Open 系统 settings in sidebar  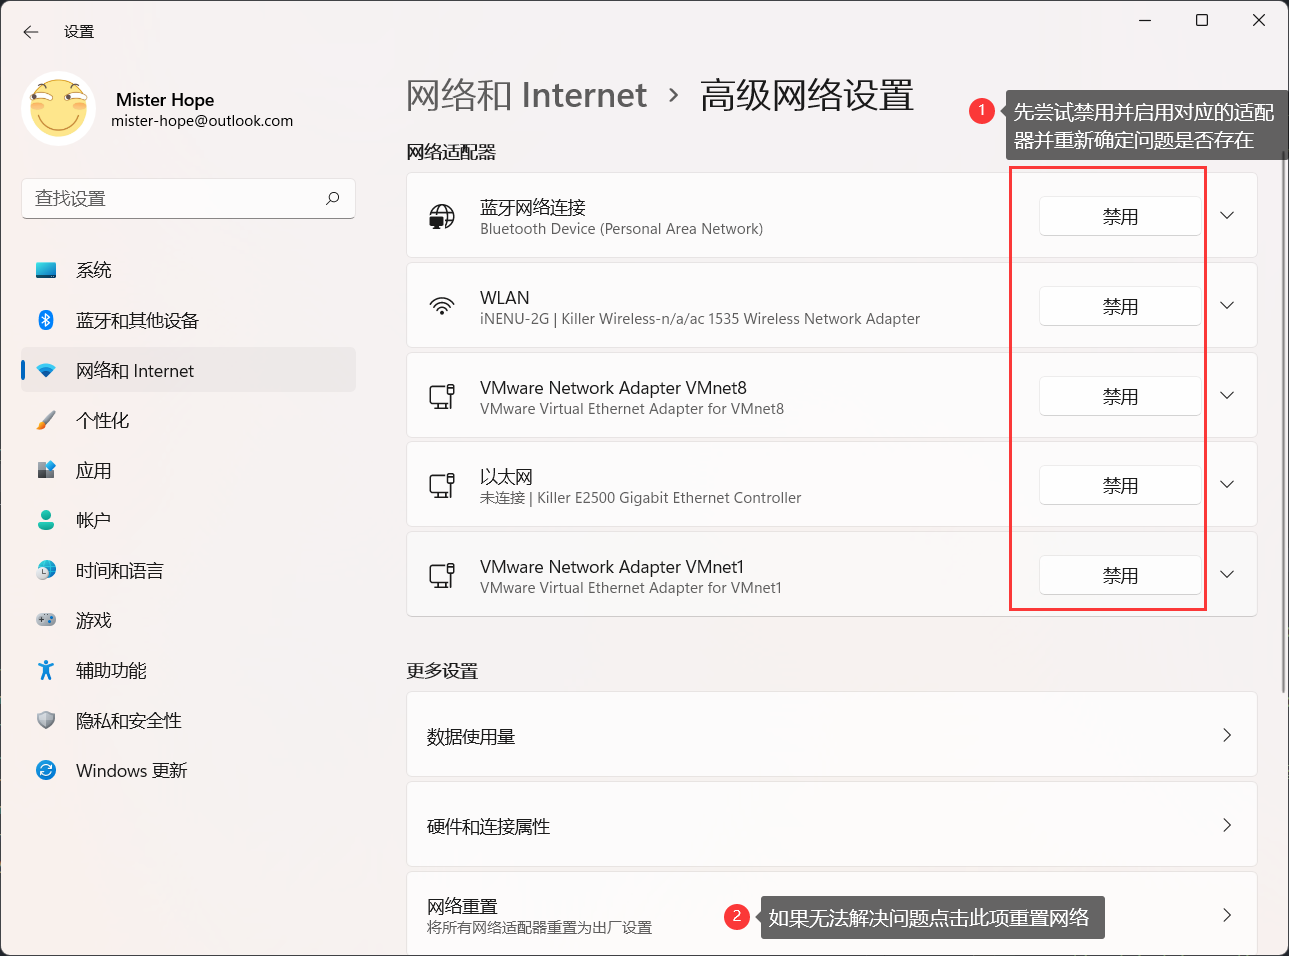[x=188, y=270]
